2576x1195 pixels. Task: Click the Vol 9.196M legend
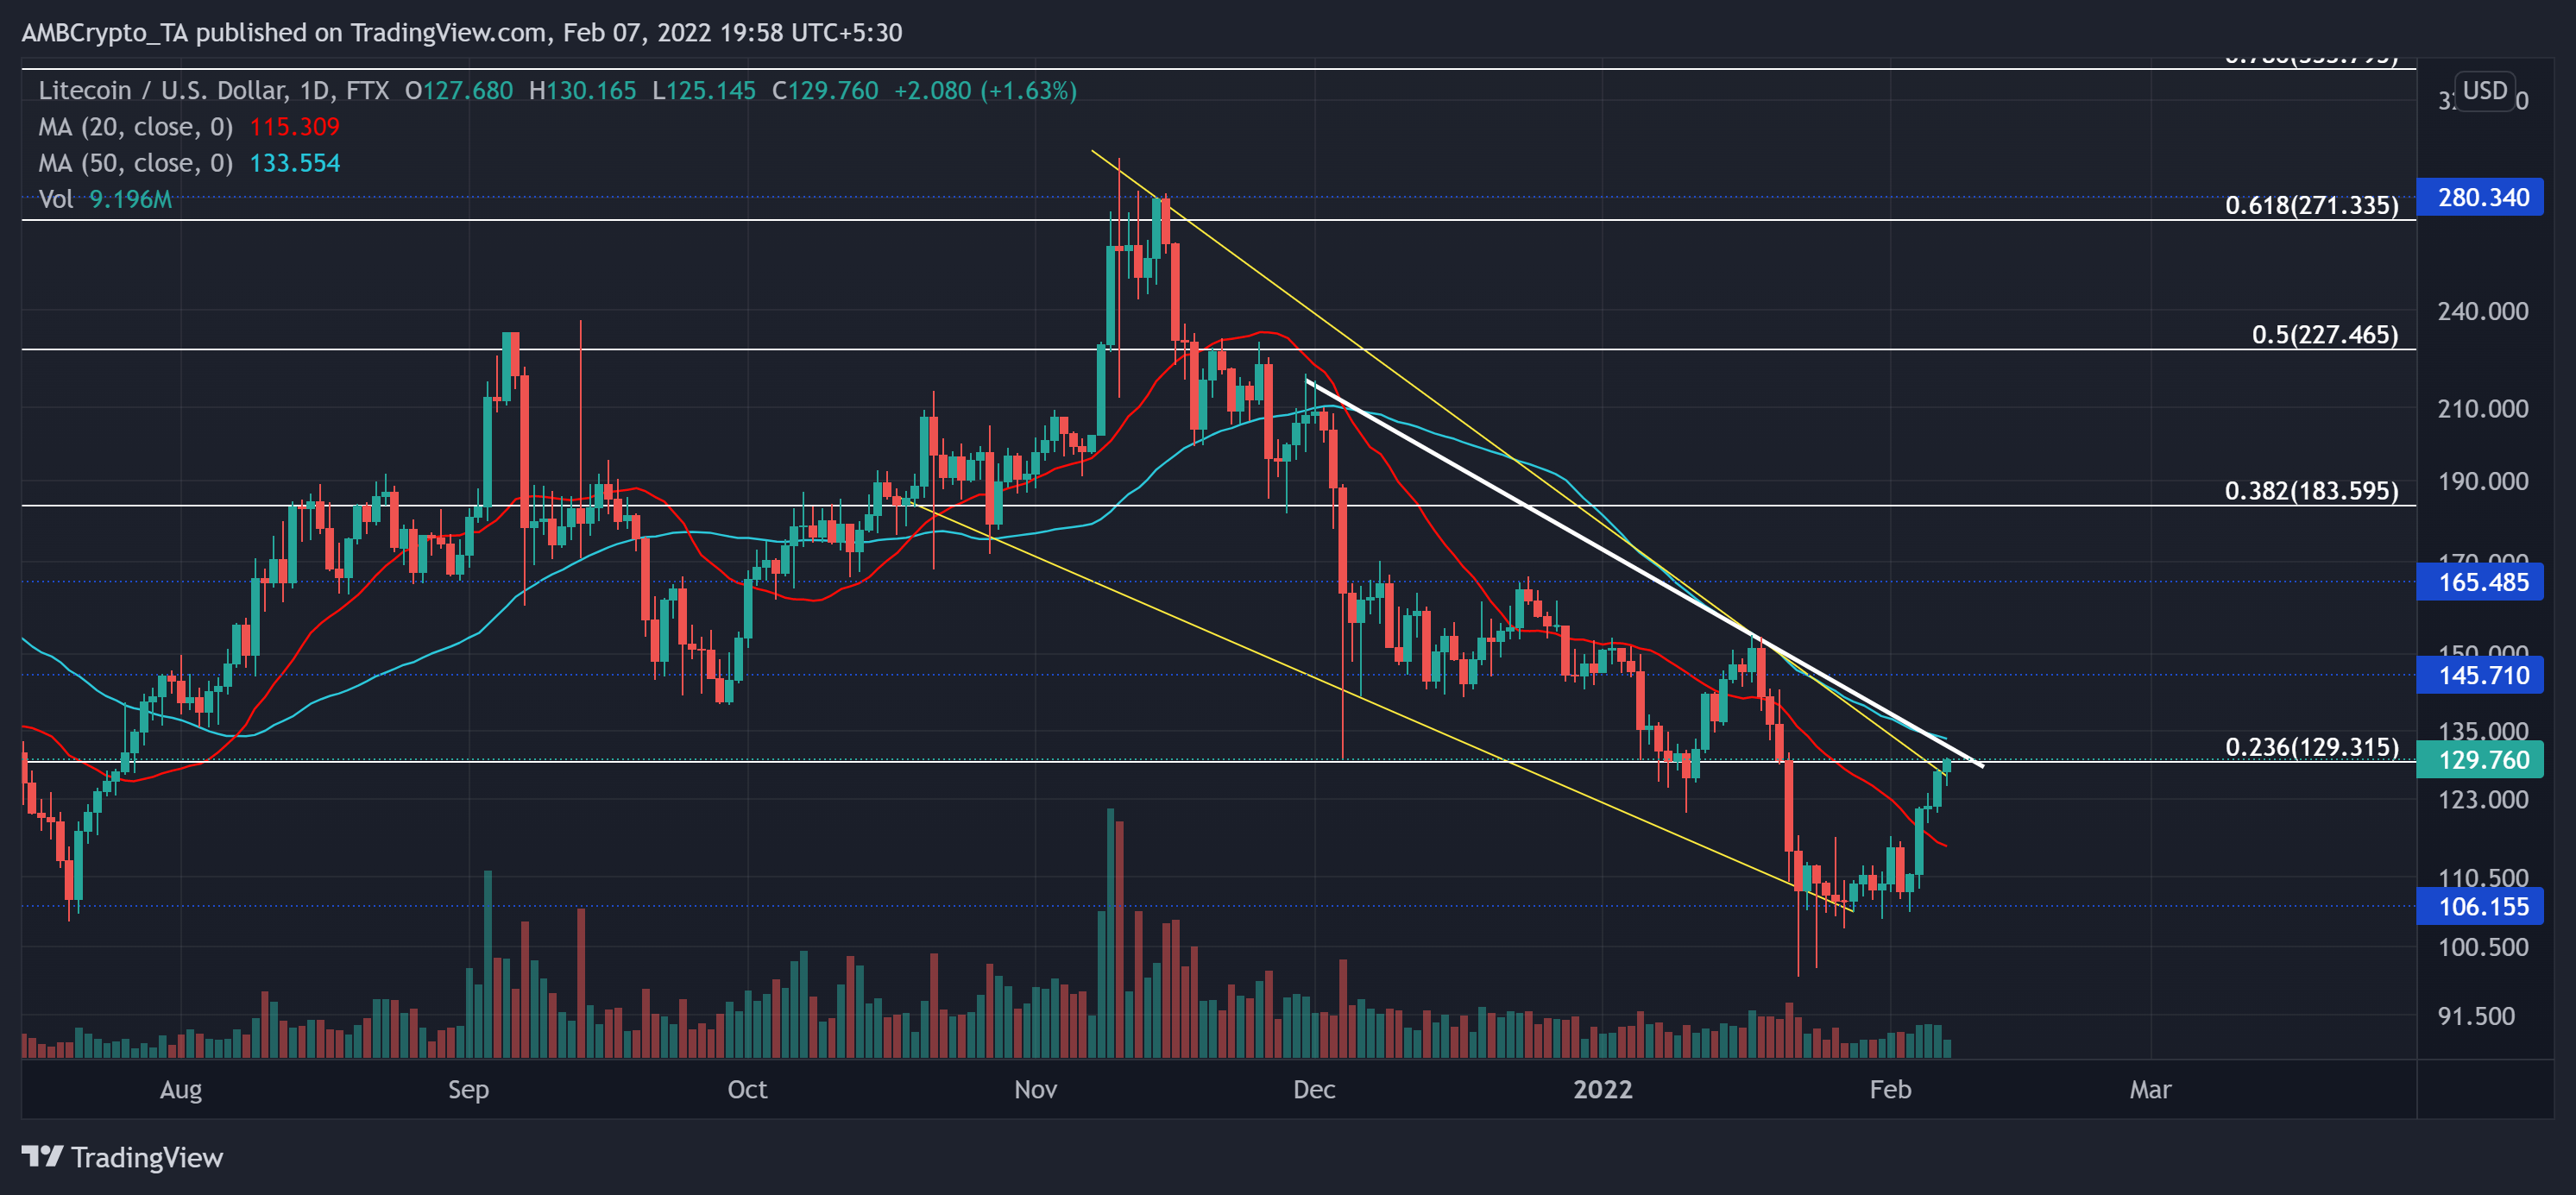point(105,199)
